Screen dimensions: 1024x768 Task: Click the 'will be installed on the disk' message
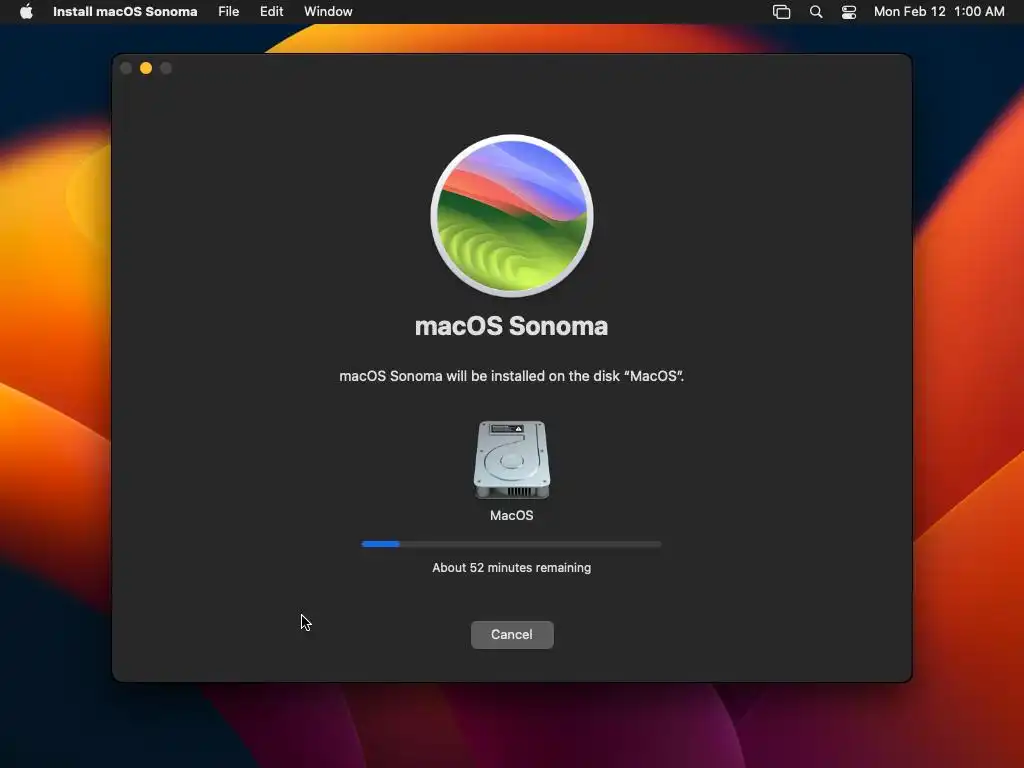[x=511, y=376]
